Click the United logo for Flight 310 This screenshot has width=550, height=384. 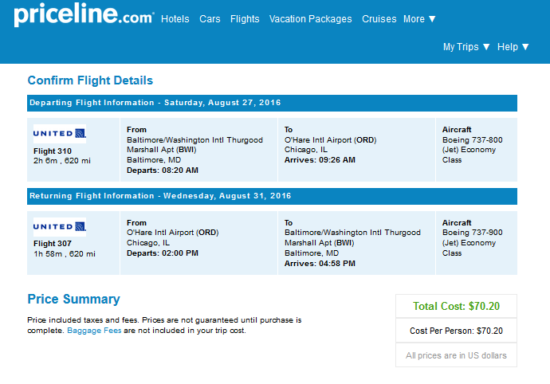coord(60,134)
